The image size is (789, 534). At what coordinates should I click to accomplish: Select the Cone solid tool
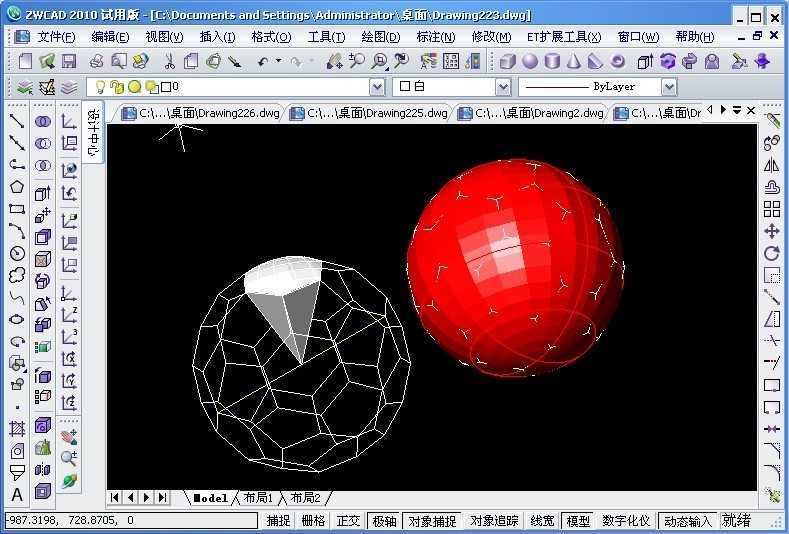pos(574,61)
